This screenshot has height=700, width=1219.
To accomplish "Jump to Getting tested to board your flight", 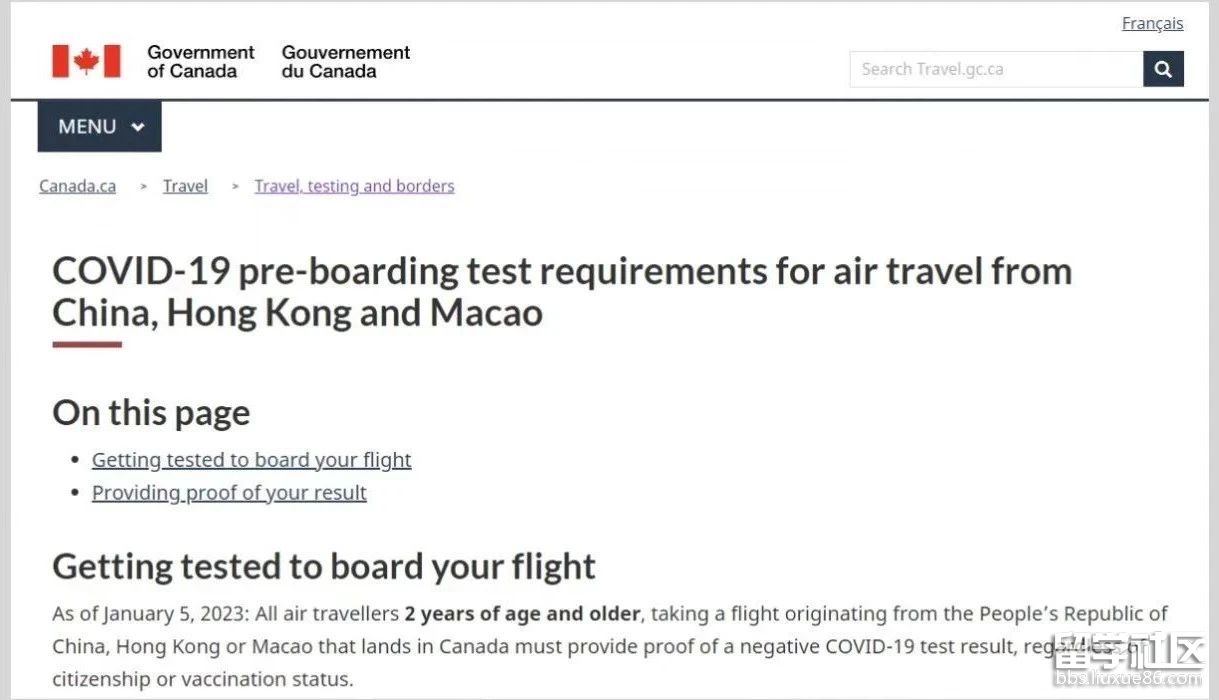I will [251, 460].
